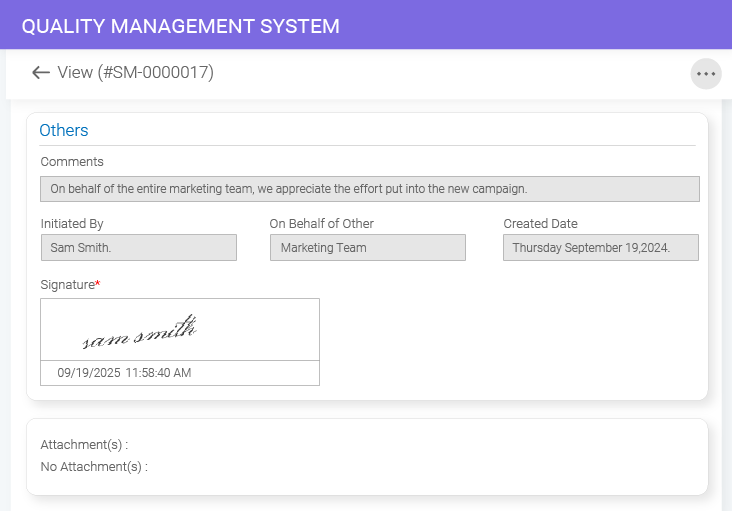The height and width of the screenshot is (511, 732).
Task: Click the Comments text field
Action: [370, 189]
